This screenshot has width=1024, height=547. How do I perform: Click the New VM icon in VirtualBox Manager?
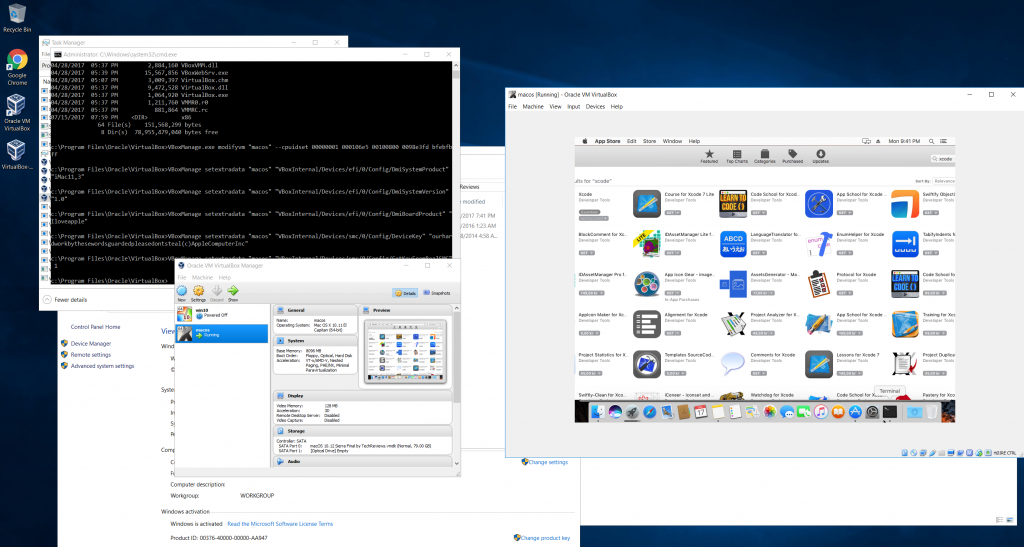point(182,292)
